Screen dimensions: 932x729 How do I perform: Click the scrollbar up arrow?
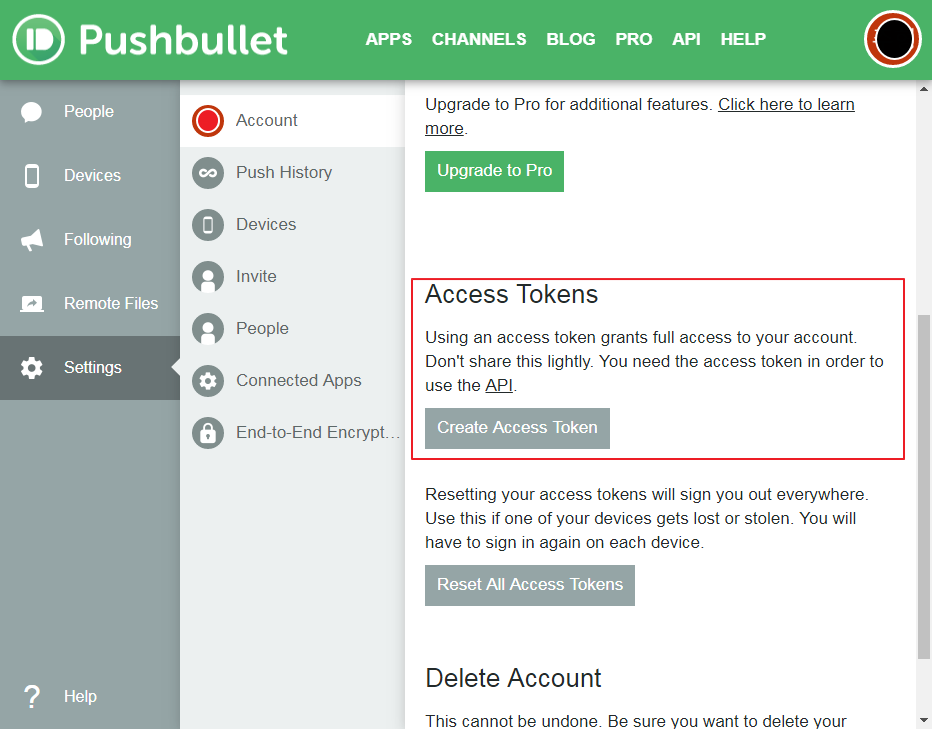pos(924,89)
